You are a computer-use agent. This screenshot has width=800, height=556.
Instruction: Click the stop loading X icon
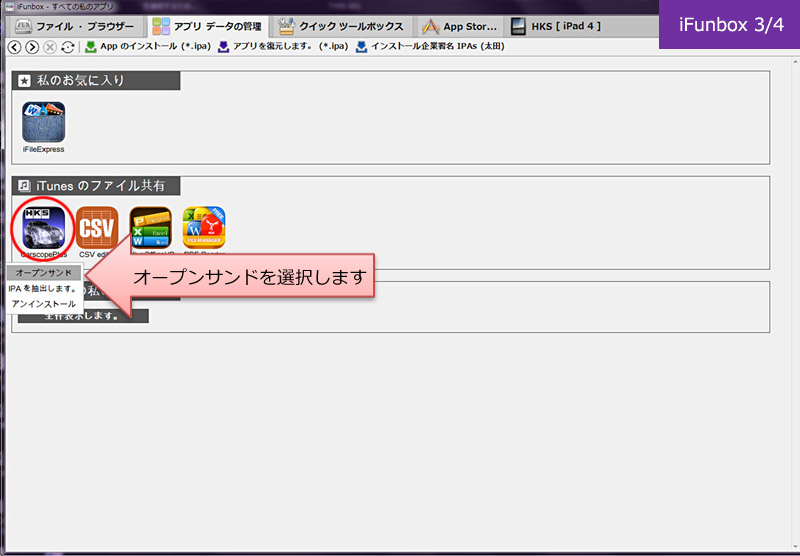(x=49, y=47)
